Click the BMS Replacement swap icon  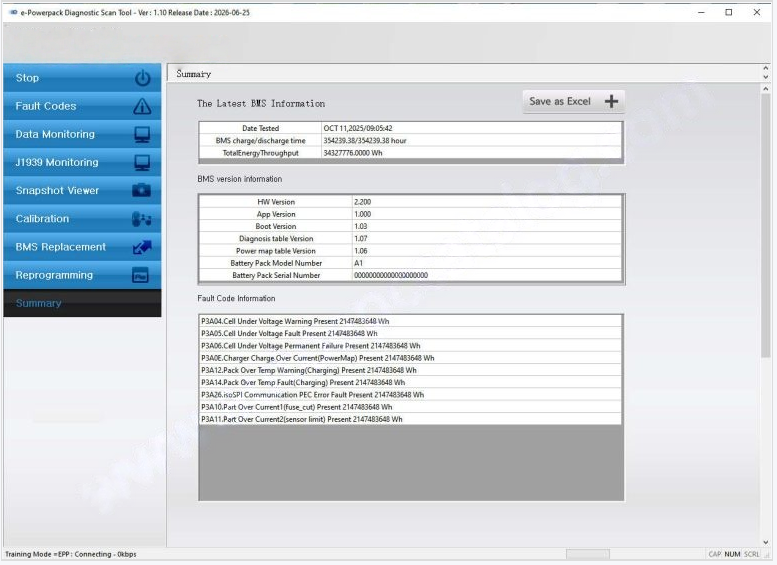(x=142, y=247)
